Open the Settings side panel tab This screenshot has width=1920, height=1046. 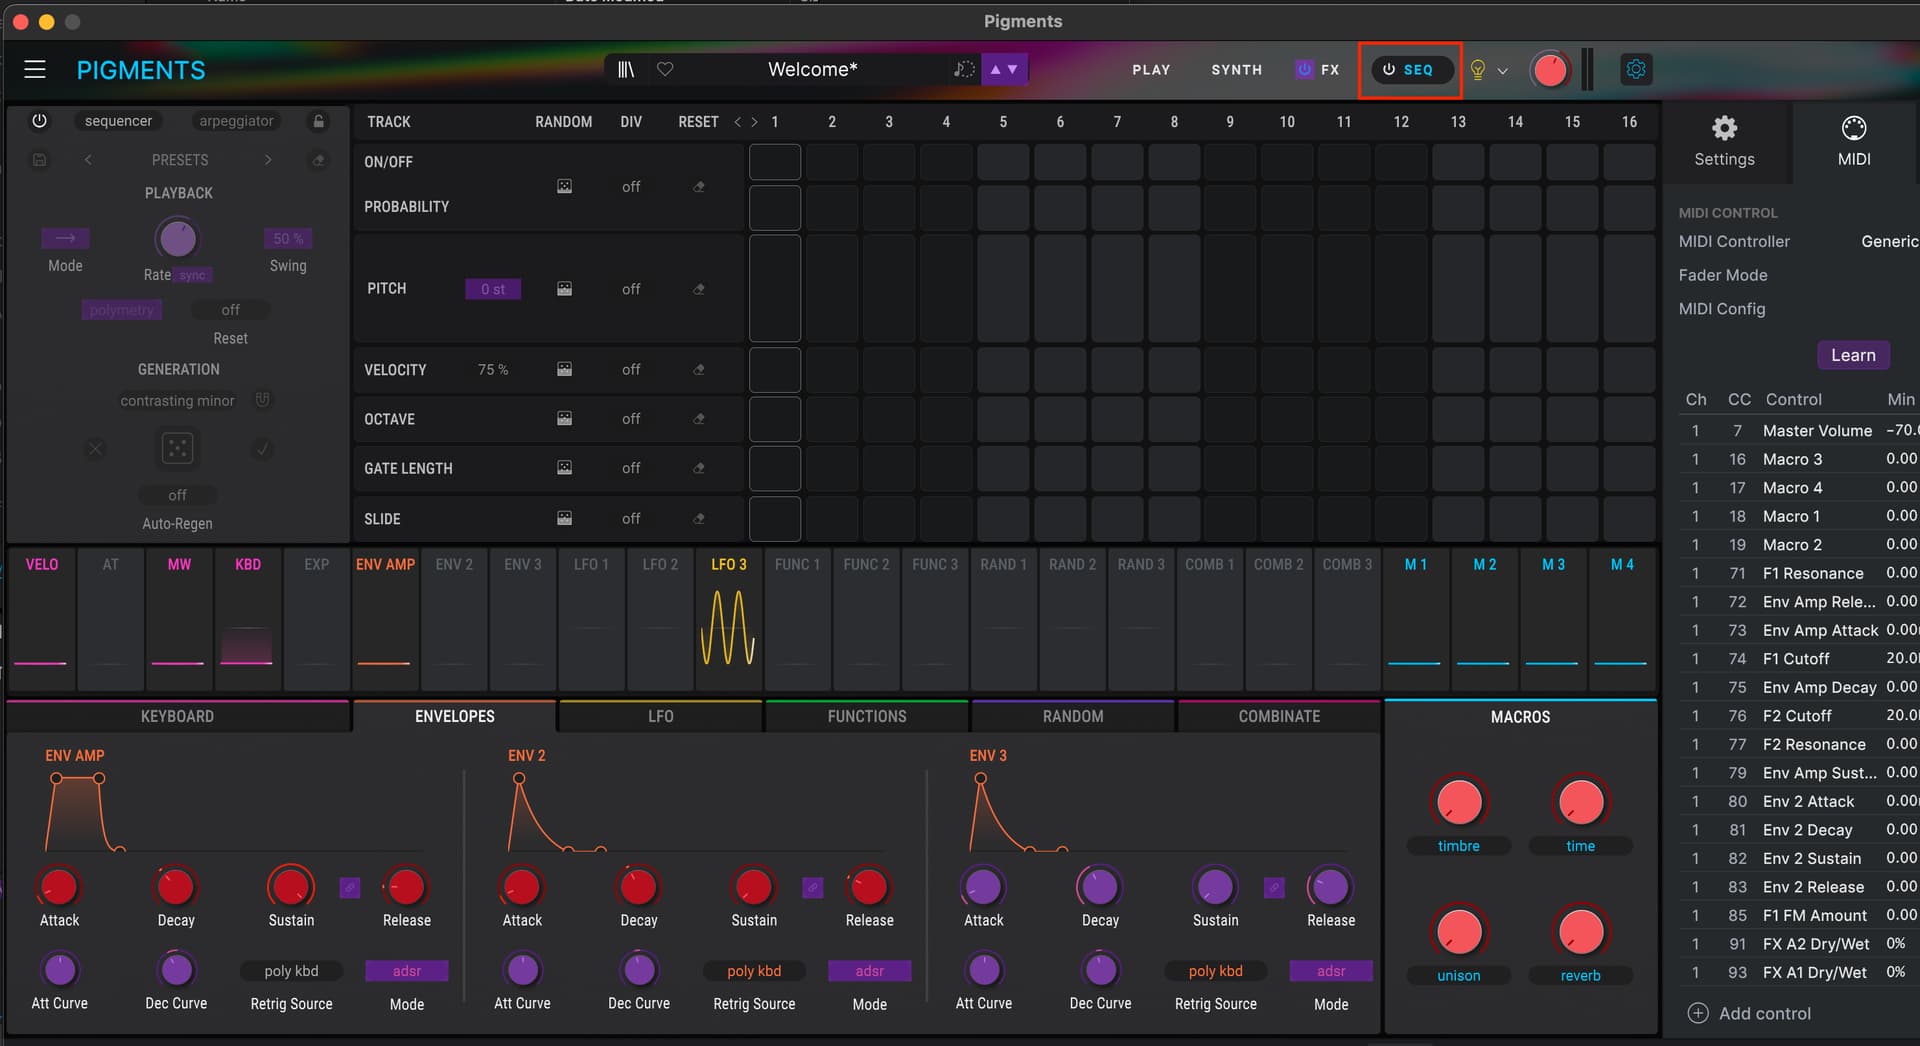1724,141
